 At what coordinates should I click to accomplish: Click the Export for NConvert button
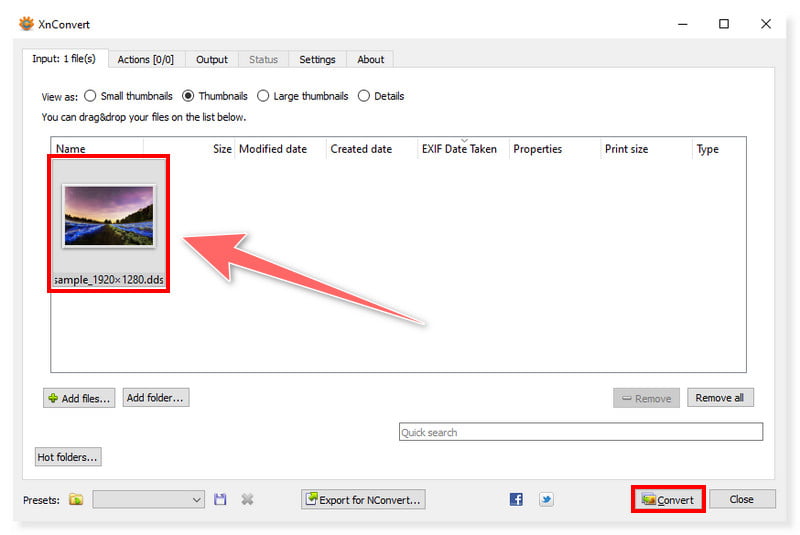click(x=363, y=499)
